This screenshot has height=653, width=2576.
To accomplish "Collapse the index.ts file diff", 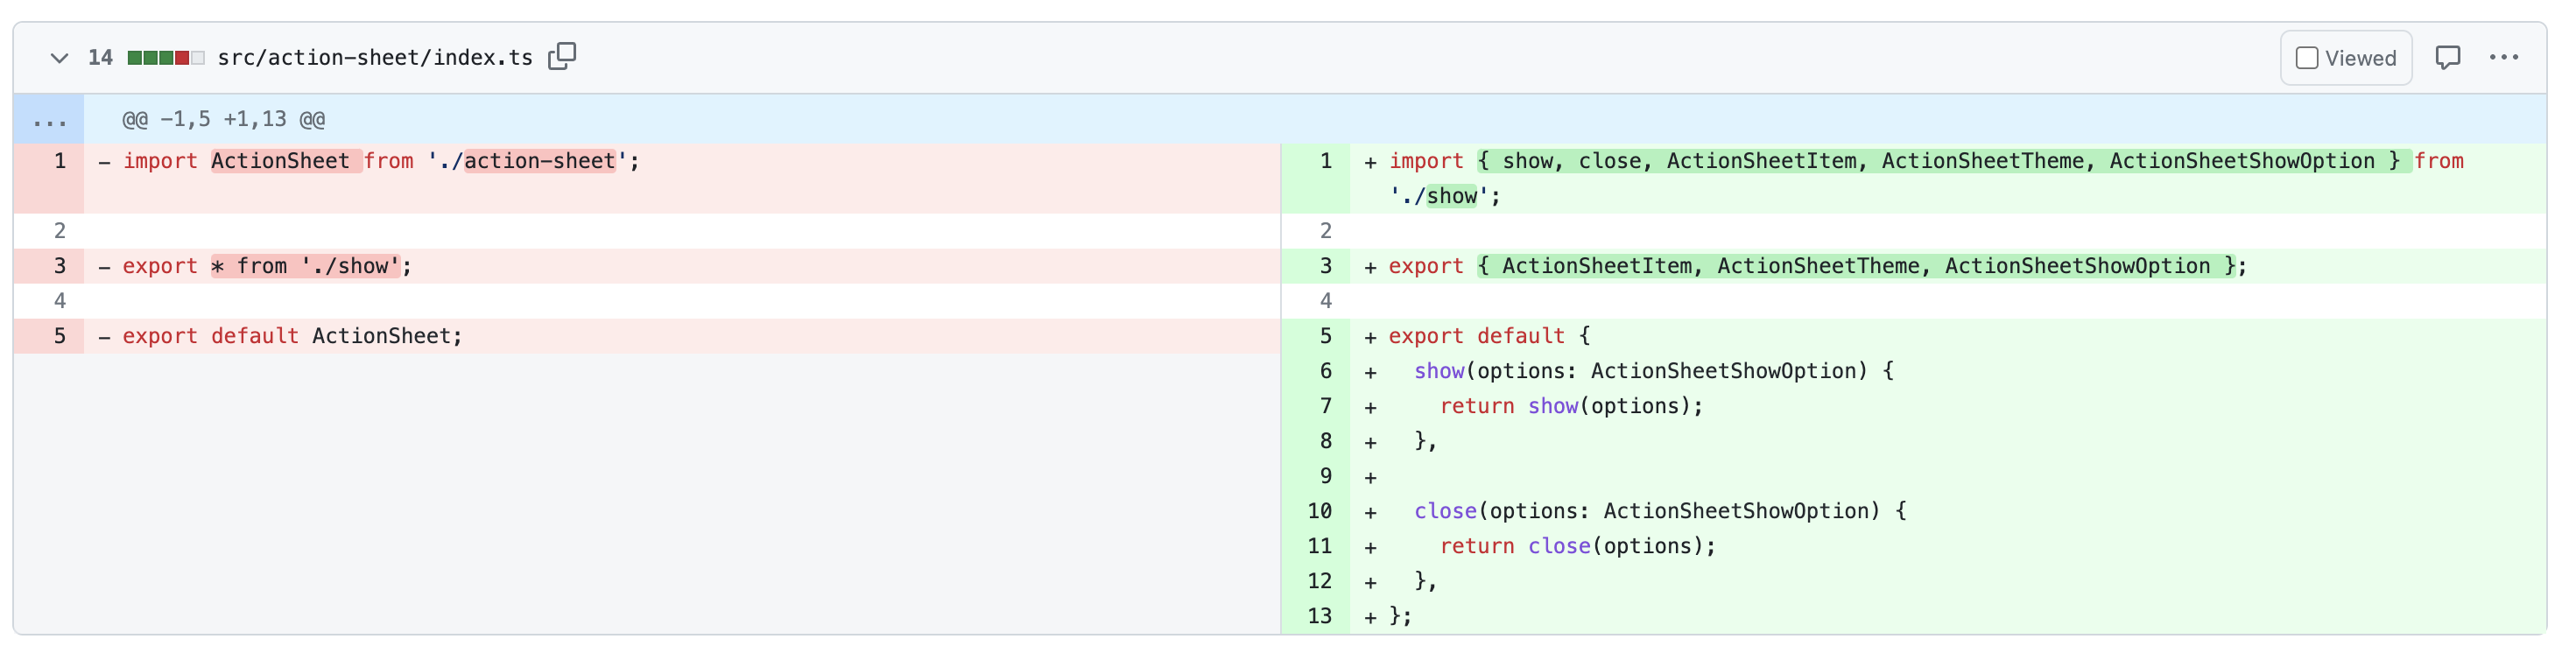I will pos(59,58).
